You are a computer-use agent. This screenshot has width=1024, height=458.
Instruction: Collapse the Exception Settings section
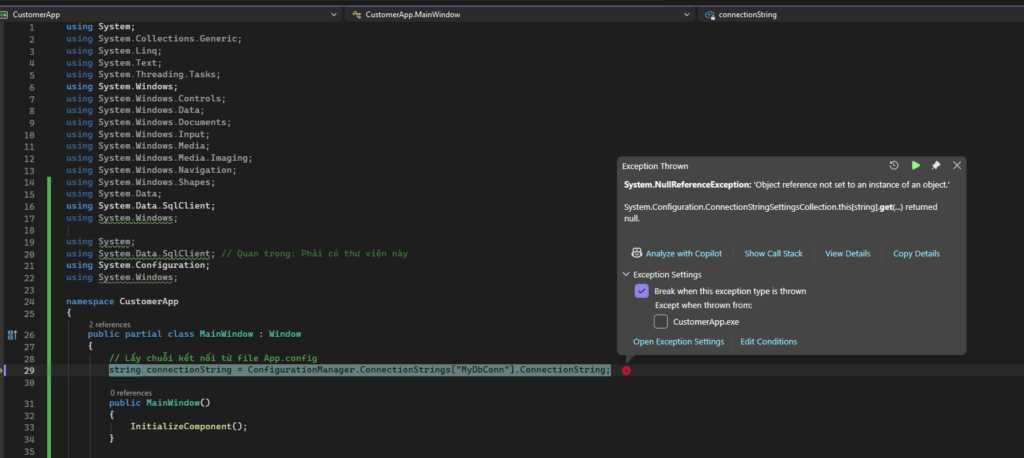[x=626, y=274]
